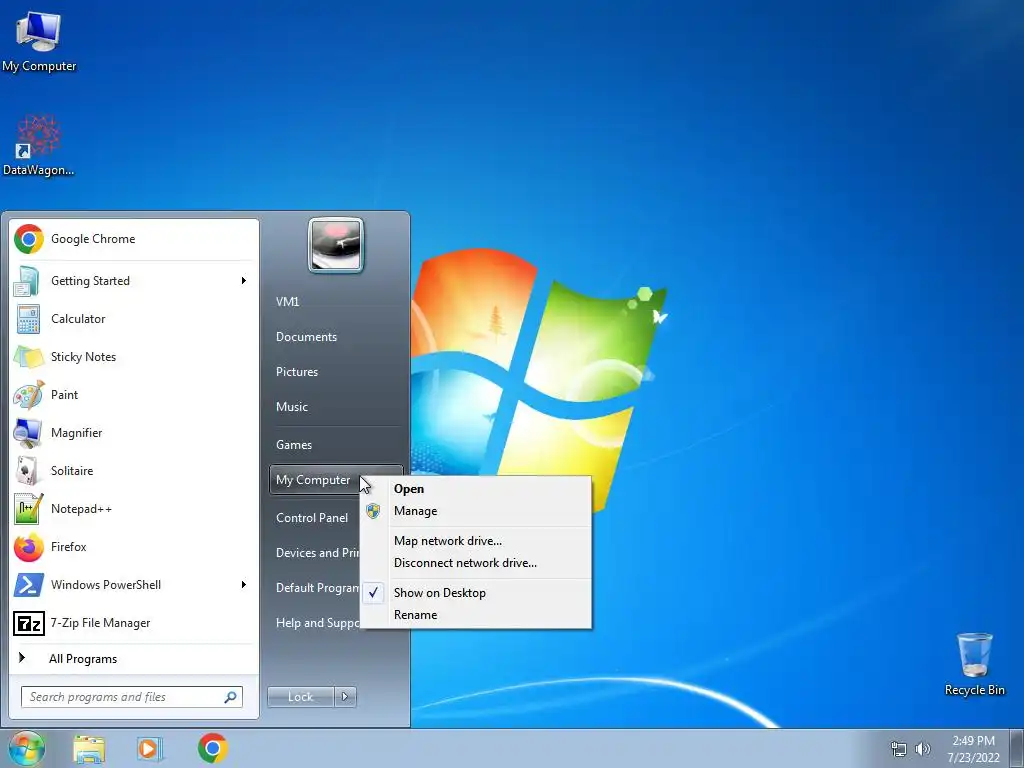Open the network tray icon
The height and width of the screenshot is (768, 1024).
click(x=899, y=749)
